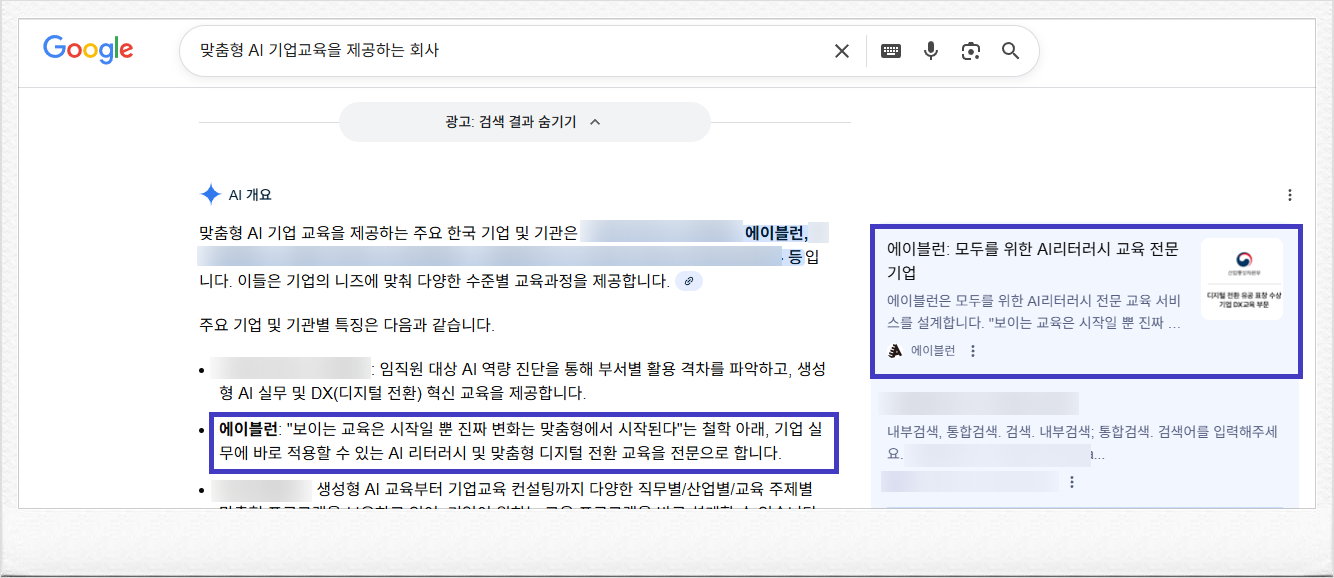Open the 에이블런 card award thumbnail
Image resolution: width=1334 pixels, height=578 pixels.
point(1242,278)
